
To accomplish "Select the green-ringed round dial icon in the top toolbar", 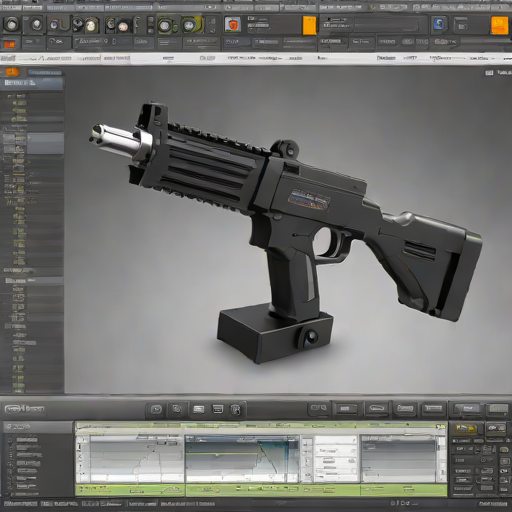I will pyautogui.click(x=164, y=25).
